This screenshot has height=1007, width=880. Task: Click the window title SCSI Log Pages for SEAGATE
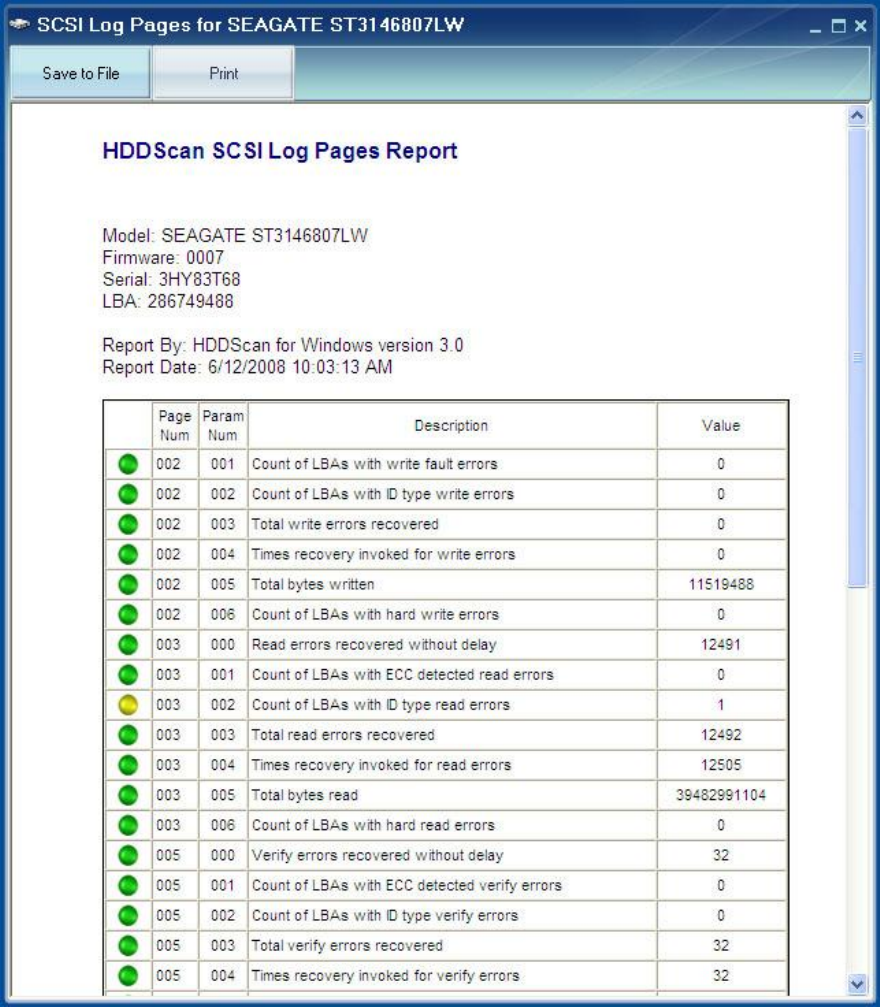coord(251,25)
